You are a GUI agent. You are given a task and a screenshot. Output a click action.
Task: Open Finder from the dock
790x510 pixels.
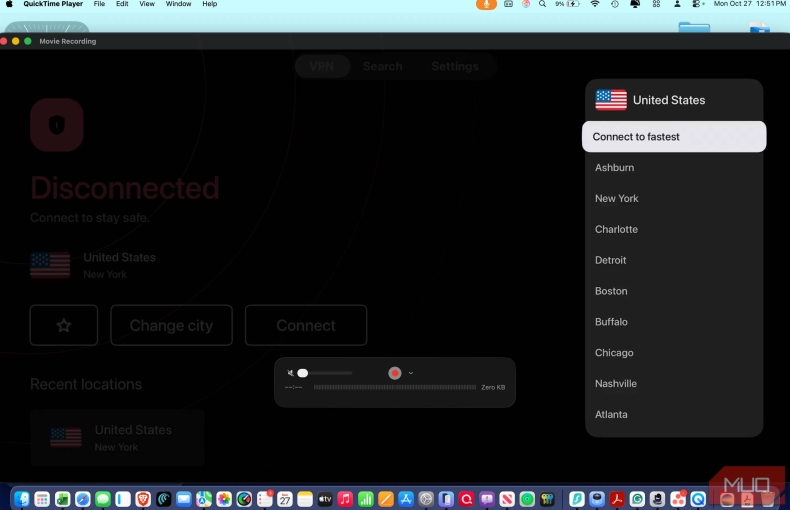click(x=22, y=498)
